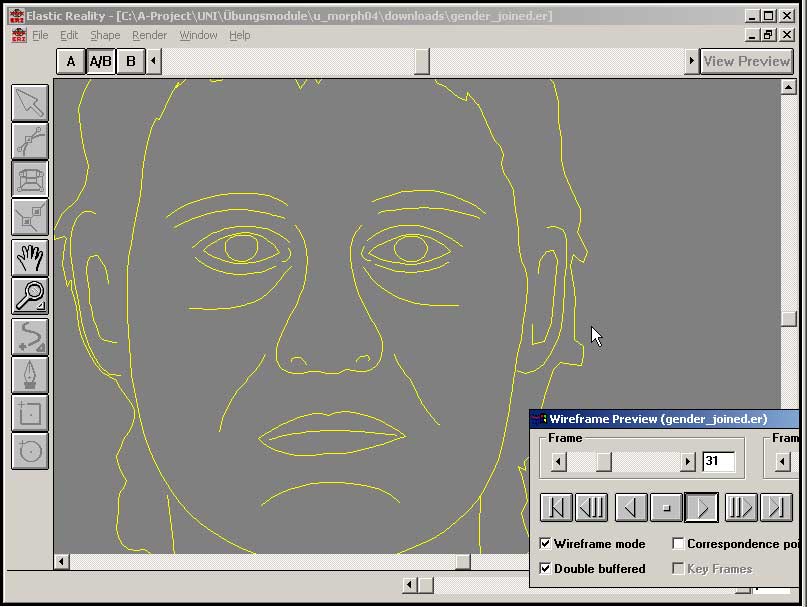
Task: Click the Elastic Reality title bar icon
Action: [x=17, y=16]
